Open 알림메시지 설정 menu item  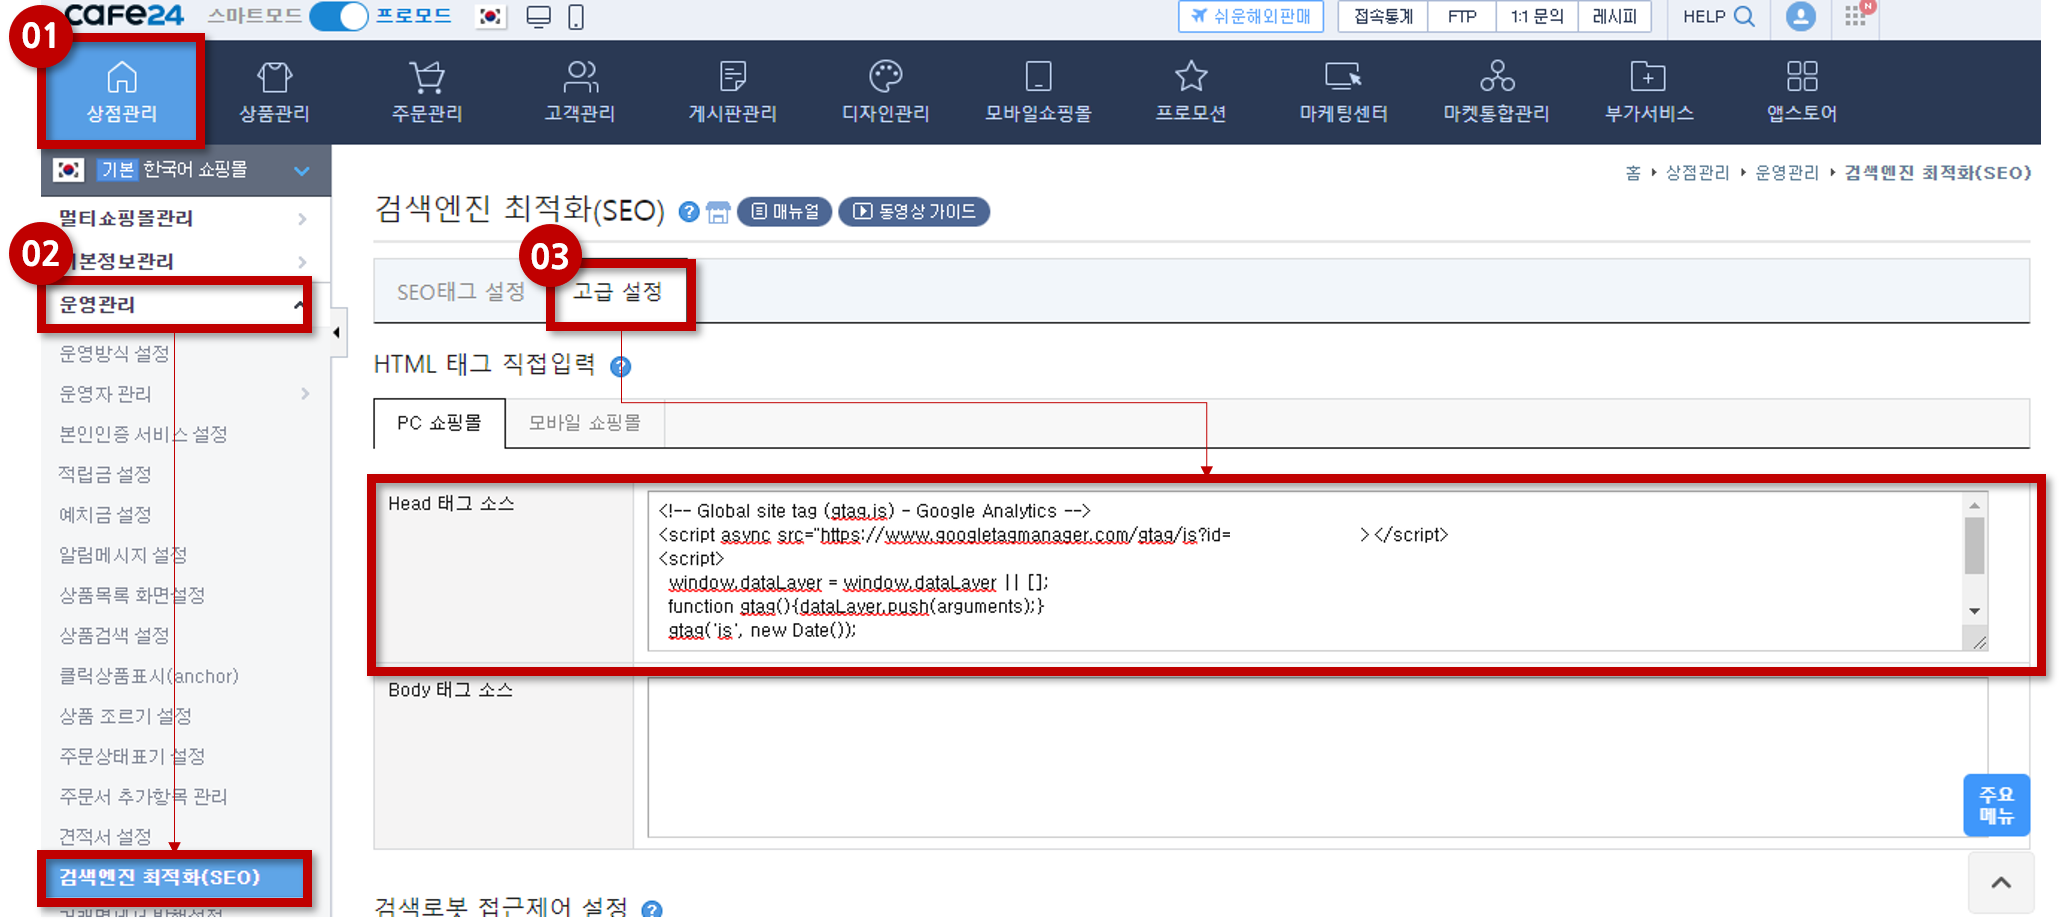(123, 555)
